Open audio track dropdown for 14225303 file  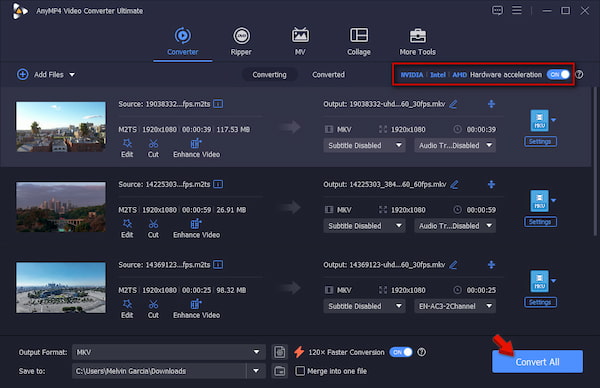click(455, 226)
